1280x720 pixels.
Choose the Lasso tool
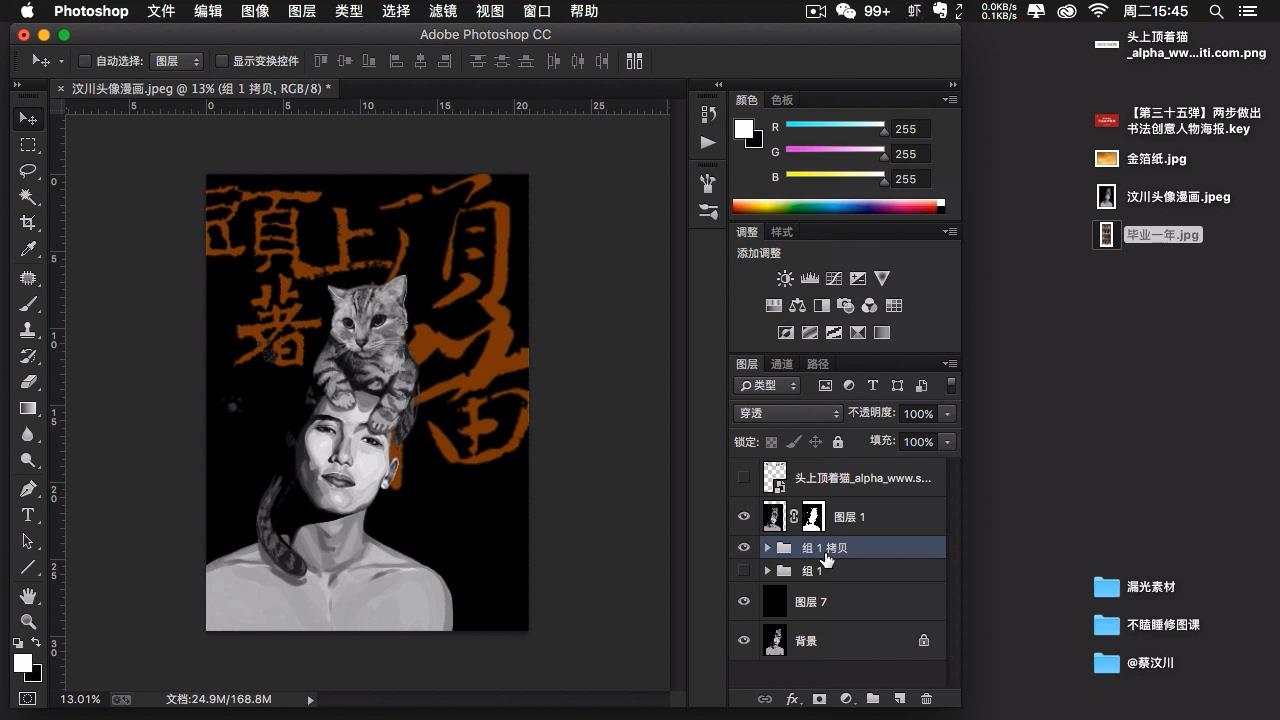[x=28, y=171]
